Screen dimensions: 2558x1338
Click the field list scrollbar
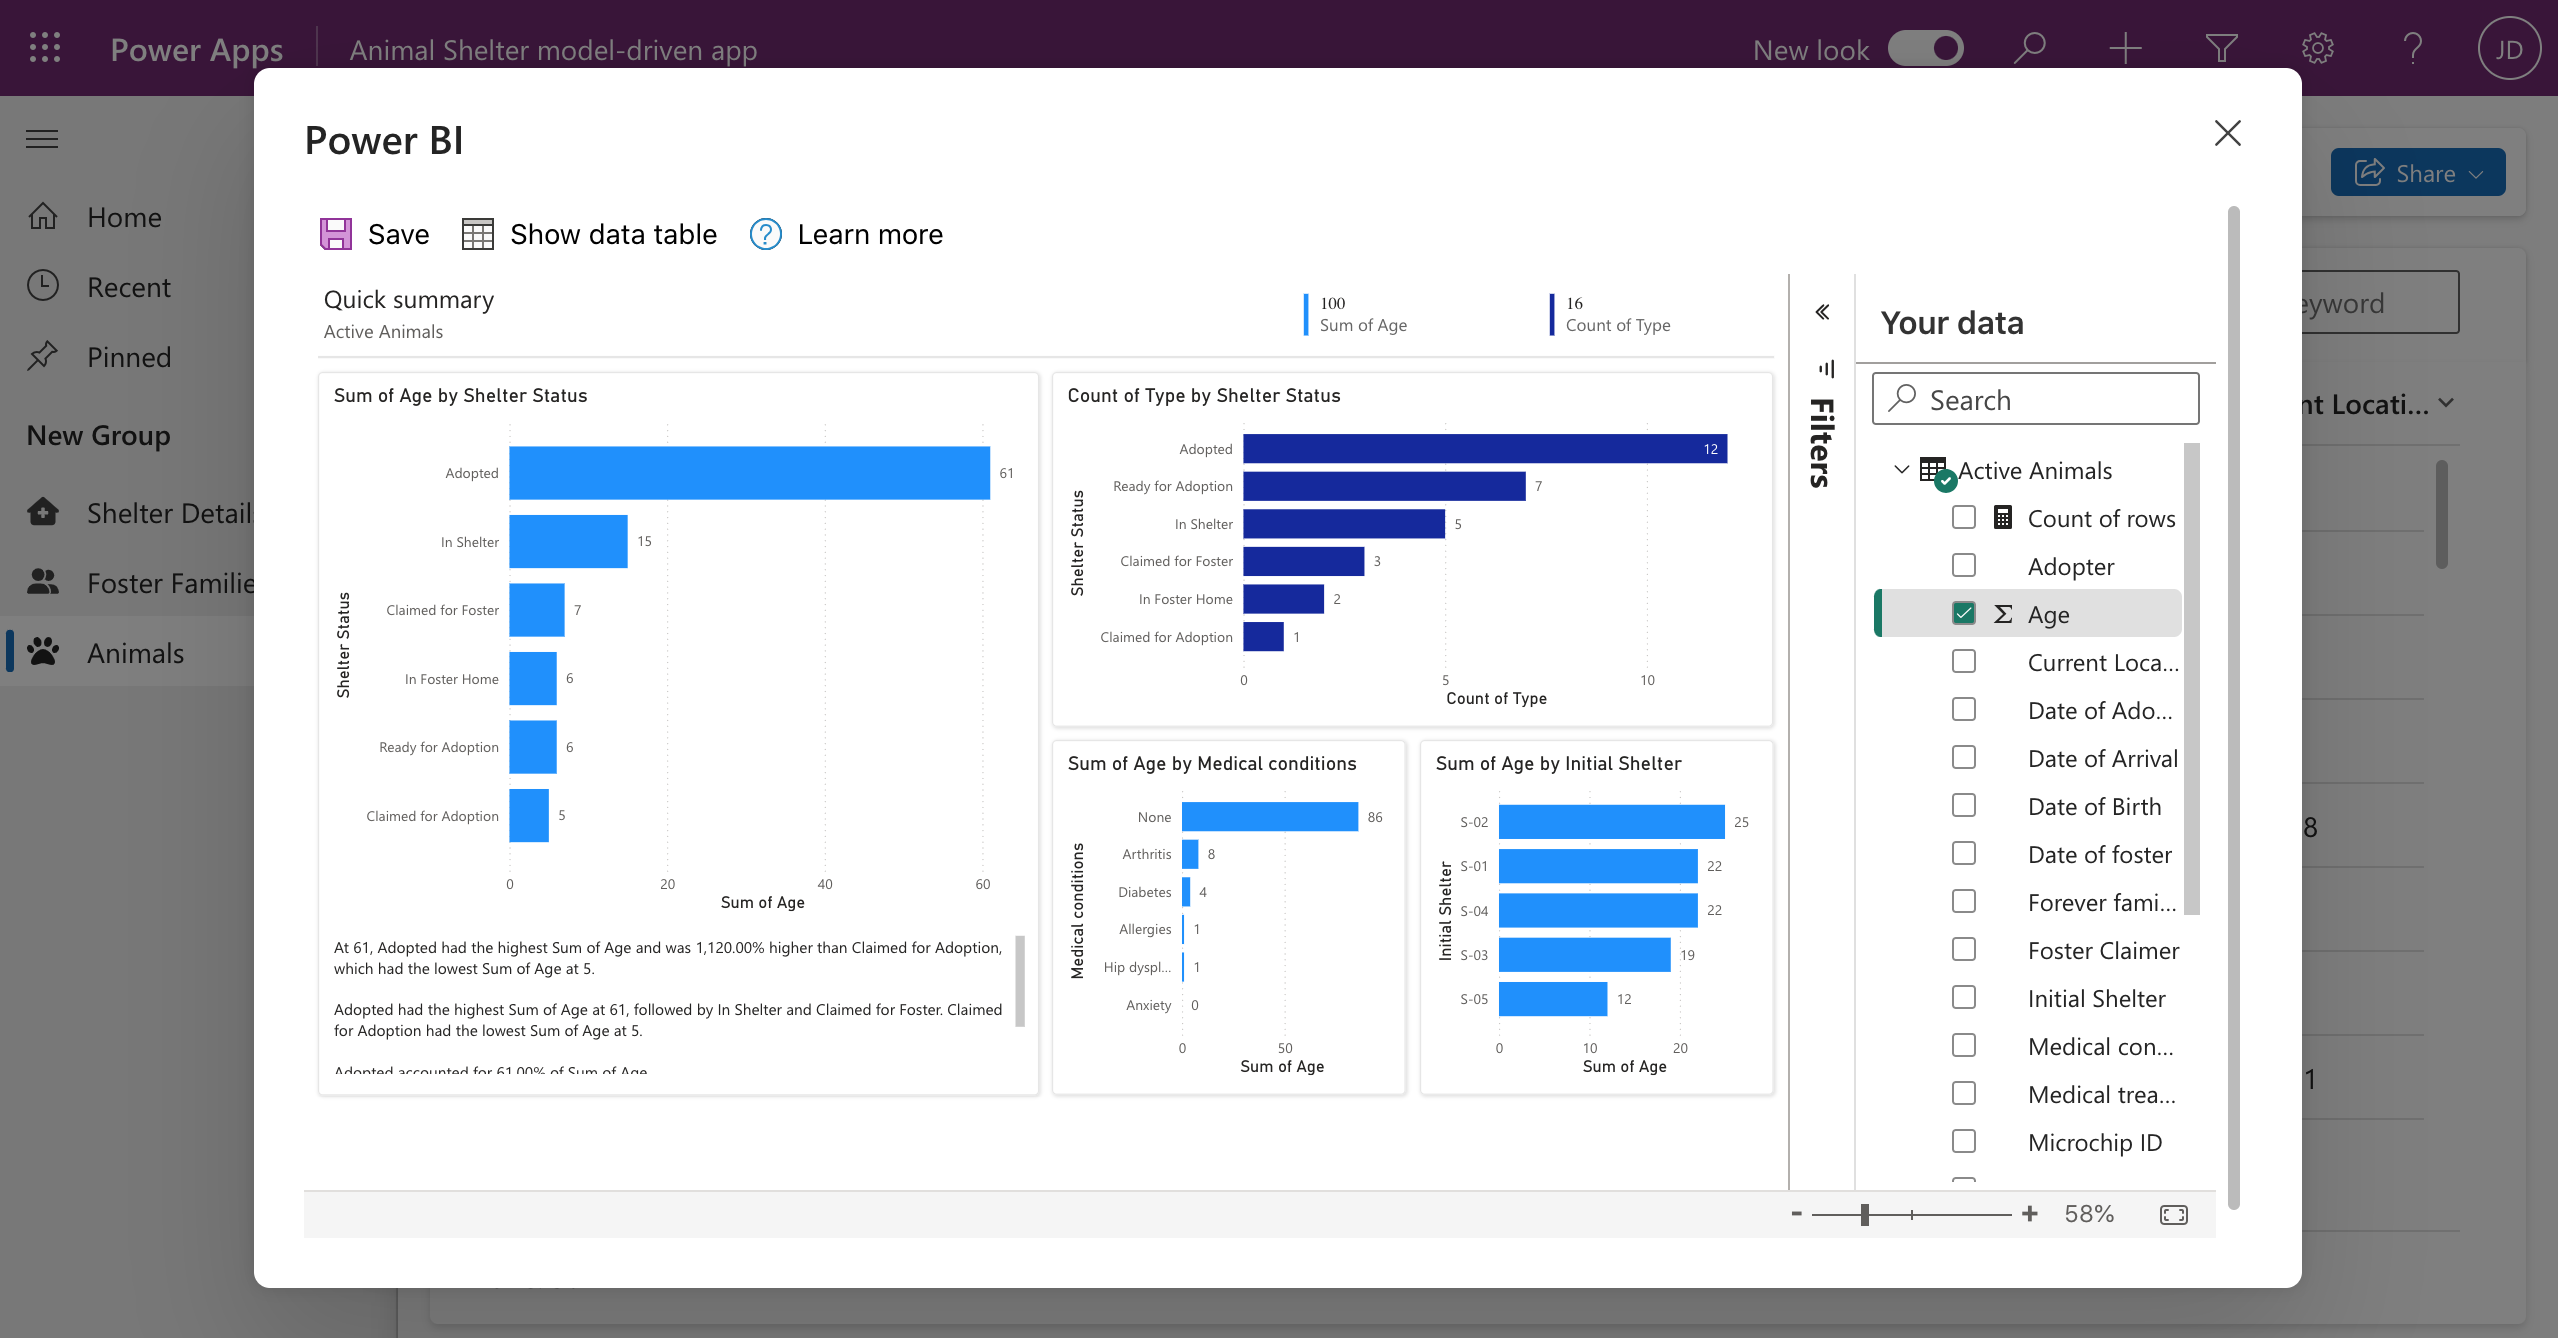click(2192, 678)
